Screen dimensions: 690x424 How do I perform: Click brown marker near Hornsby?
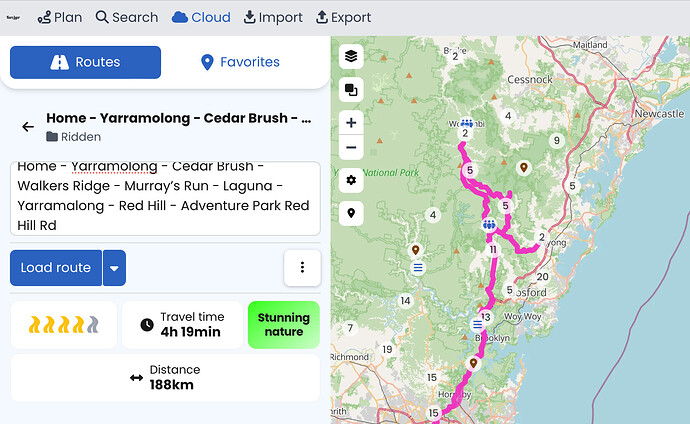pos(474,362)
